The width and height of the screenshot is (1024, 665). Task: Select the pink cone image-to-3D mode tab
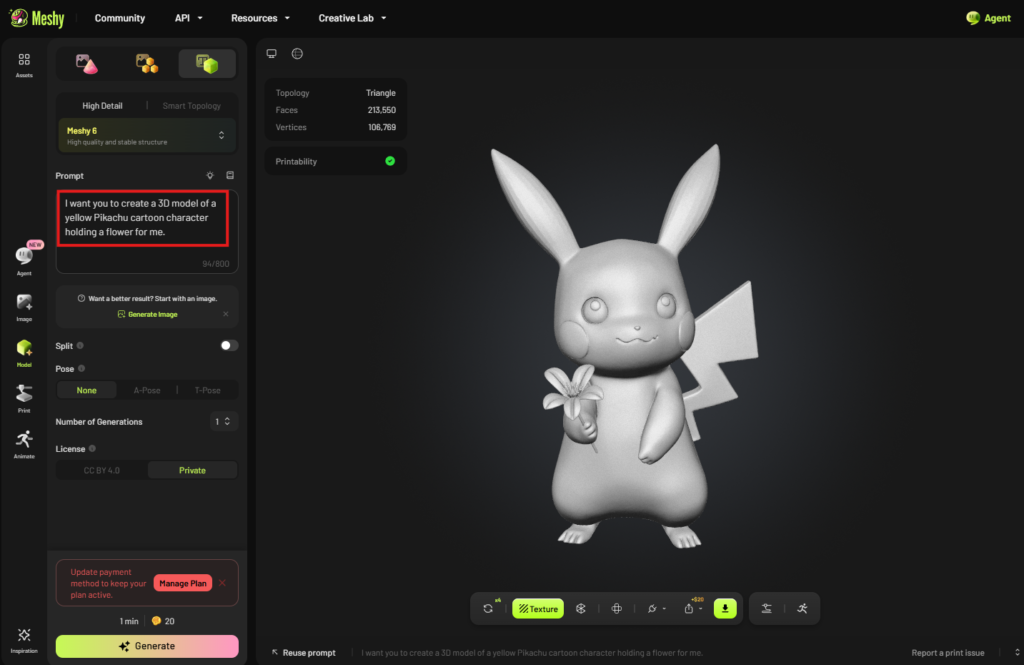pyautogui.click(x=86, y=64)
